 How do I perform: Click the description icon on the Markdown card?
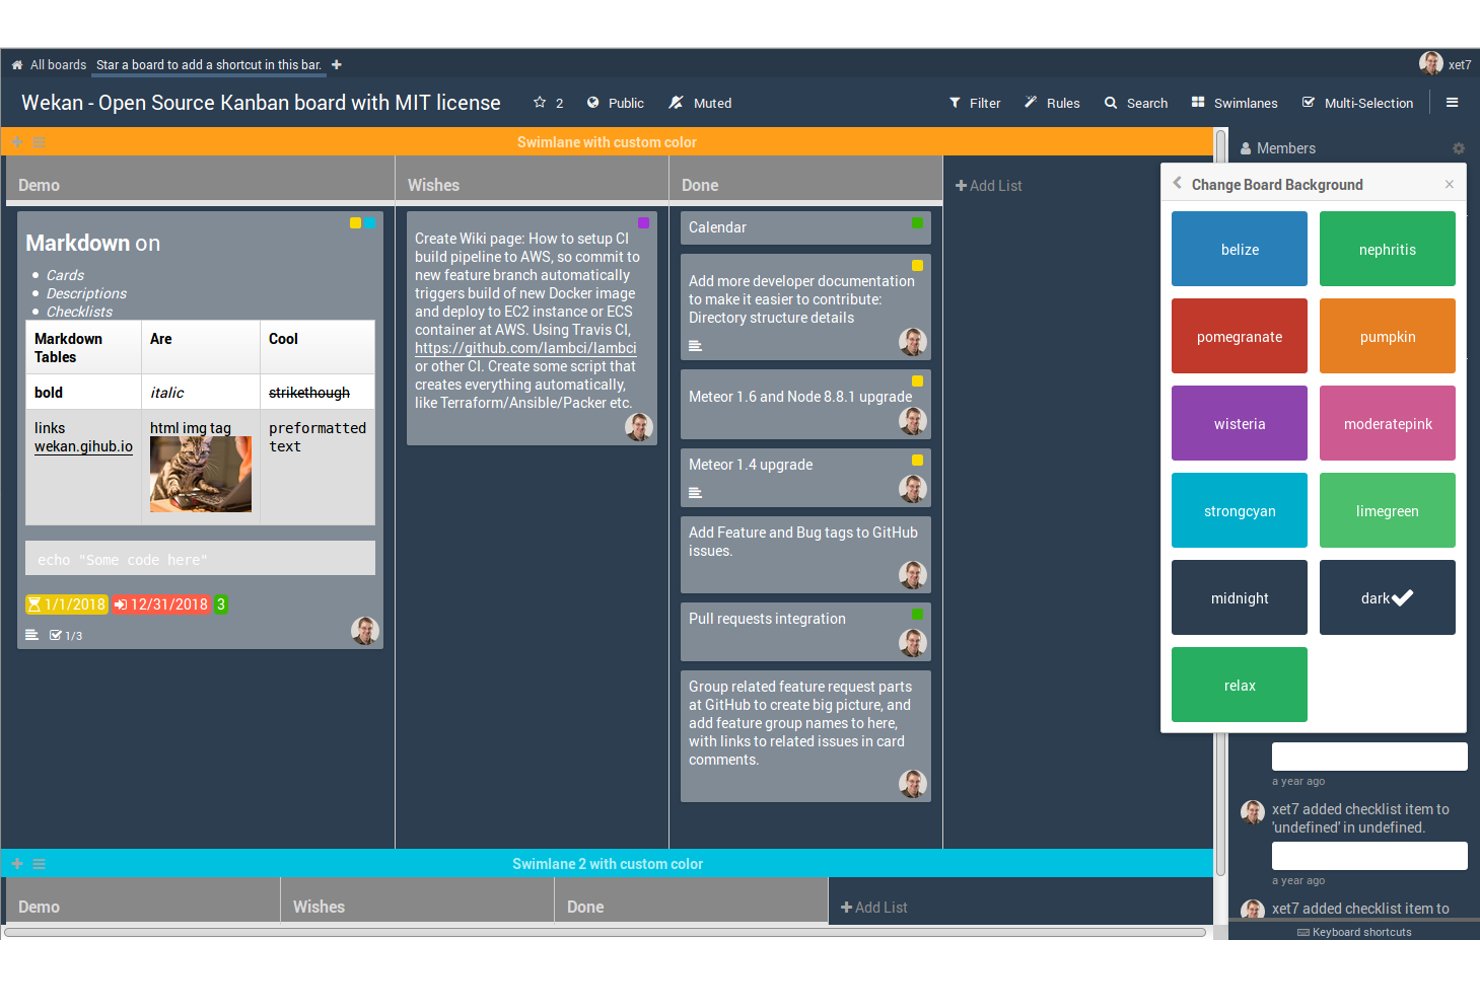(32, 634)
